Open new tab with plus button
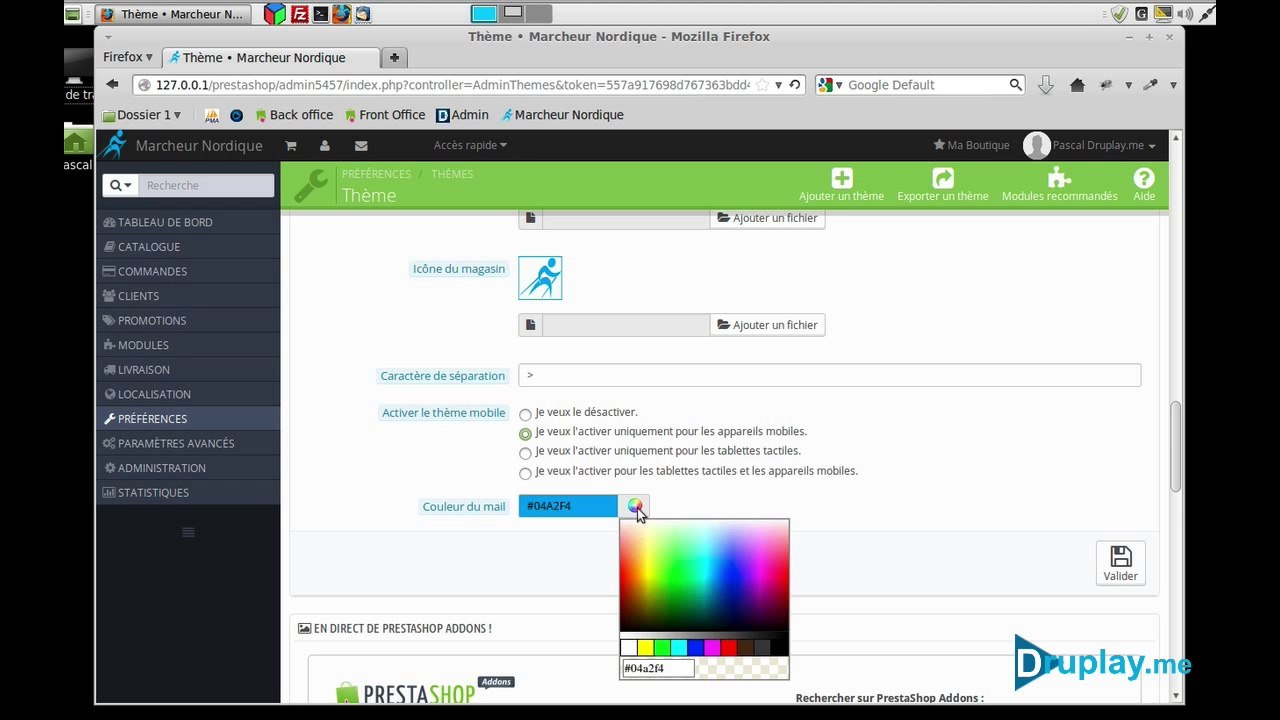This screenshot has height=720, width=1280. (x=394, y=57)
